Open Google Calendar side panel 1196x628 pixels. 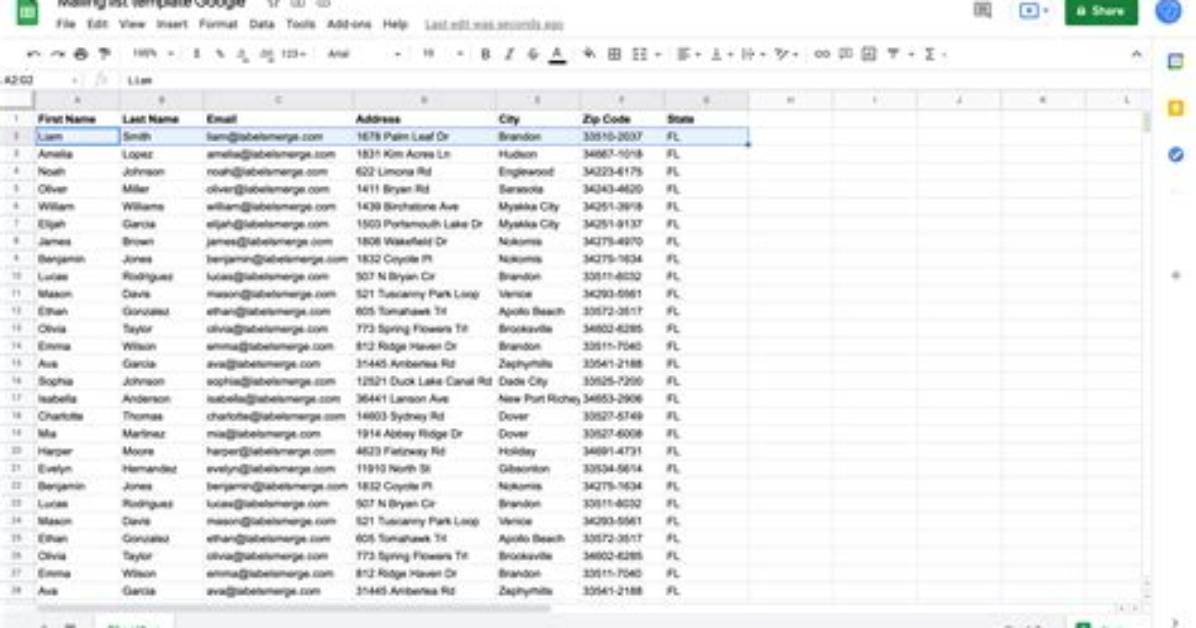click(x=1175, y=63)
